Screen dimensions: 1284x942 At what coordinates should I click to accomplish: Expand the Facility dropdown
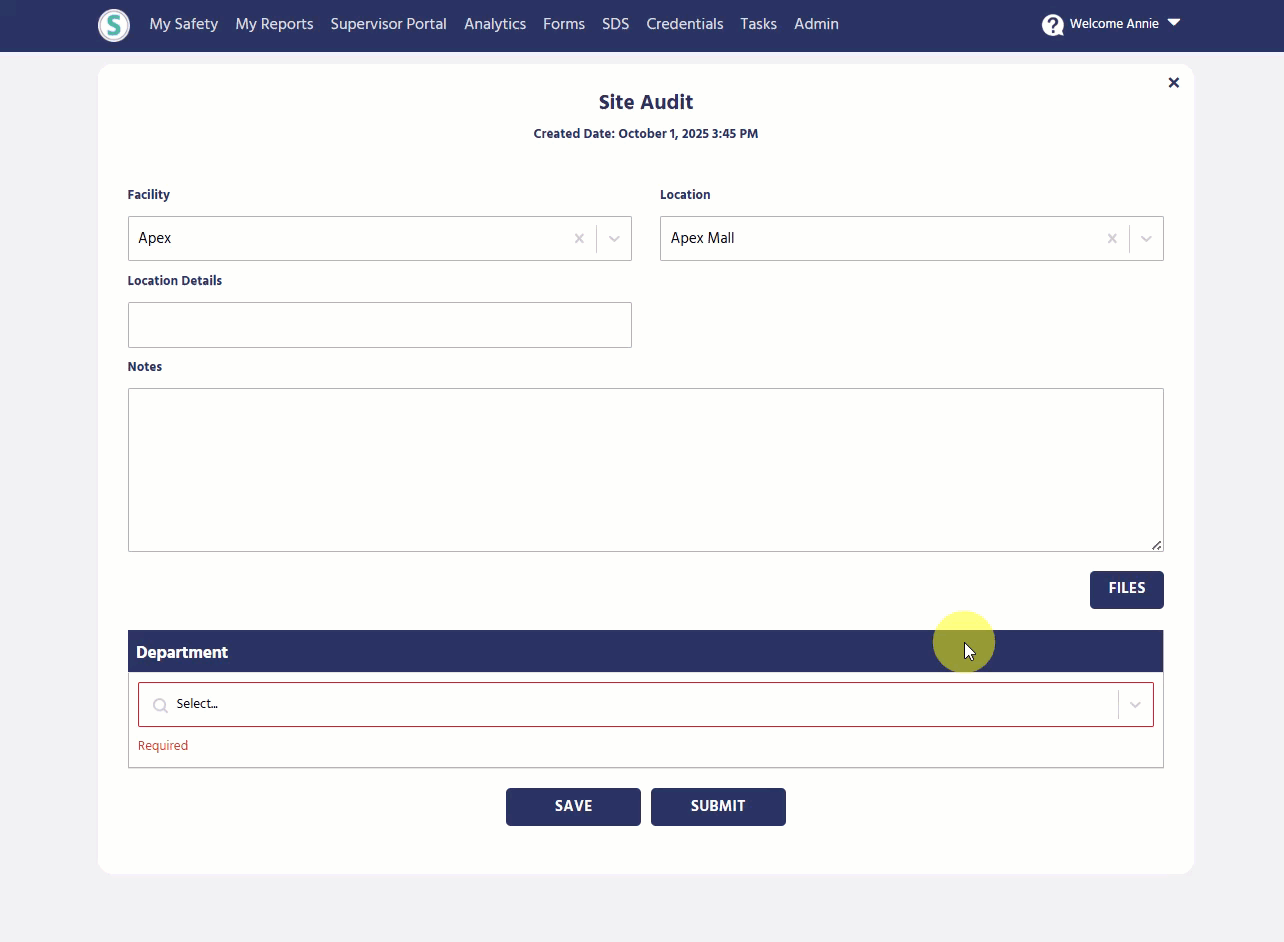point(614,239)
